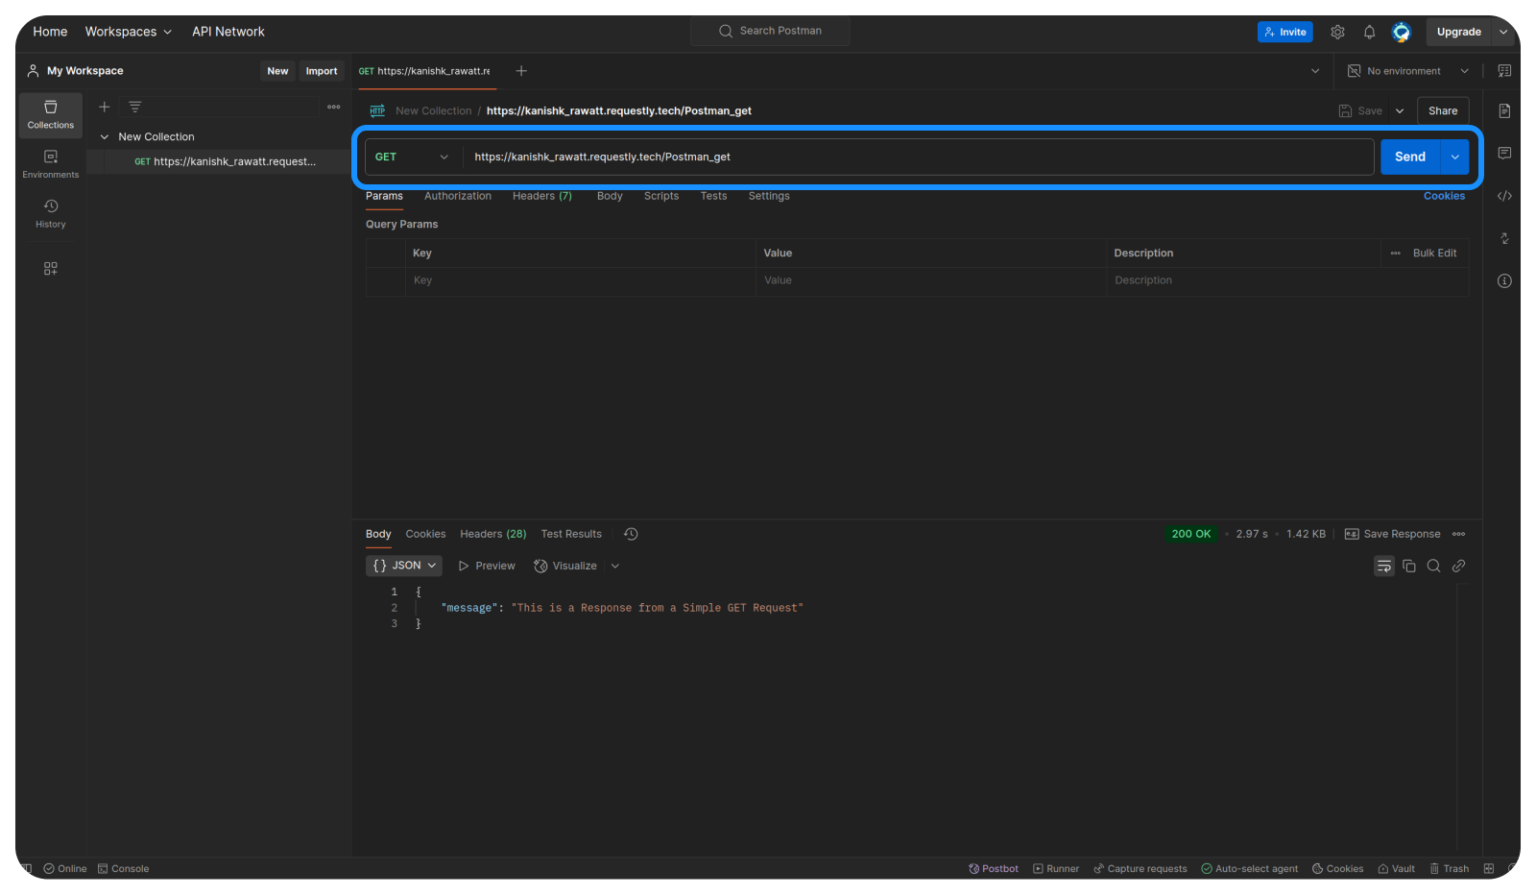The image size is (1536, 895).
Task: View the request History panel
Action: [50, 212]
